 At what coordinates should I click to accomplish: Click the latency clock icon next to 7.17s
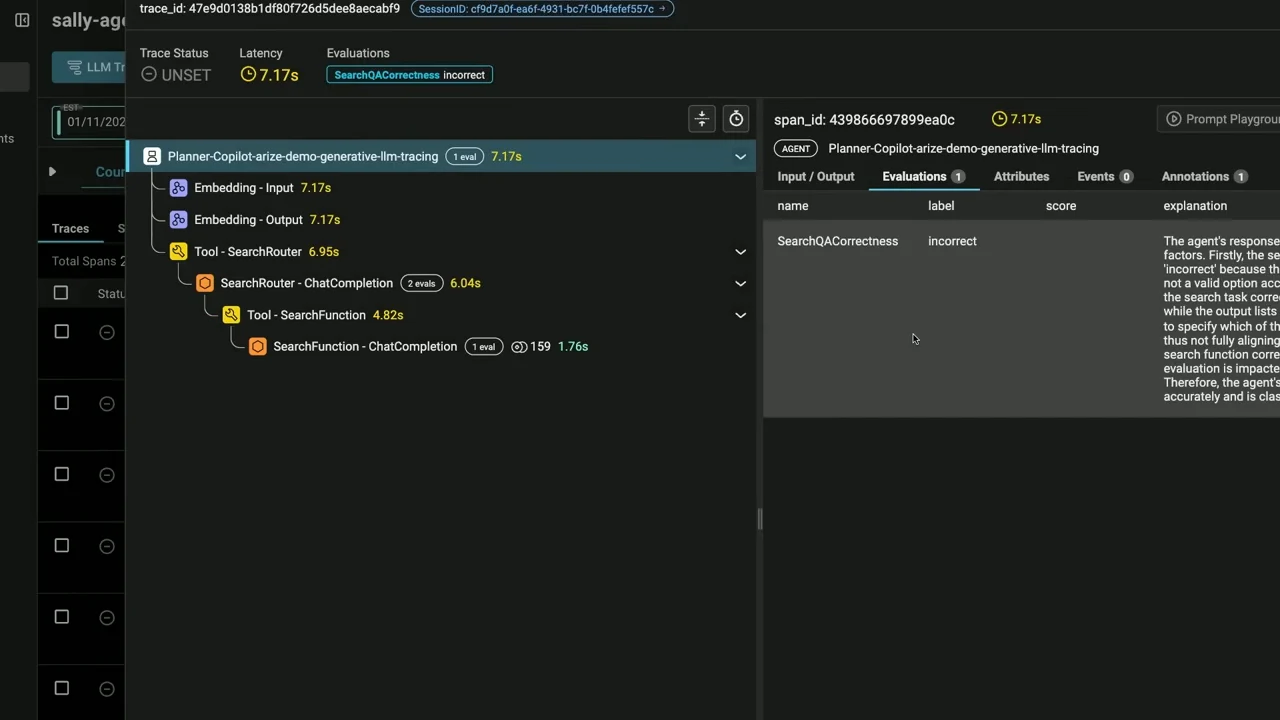[x=248, y=75]
